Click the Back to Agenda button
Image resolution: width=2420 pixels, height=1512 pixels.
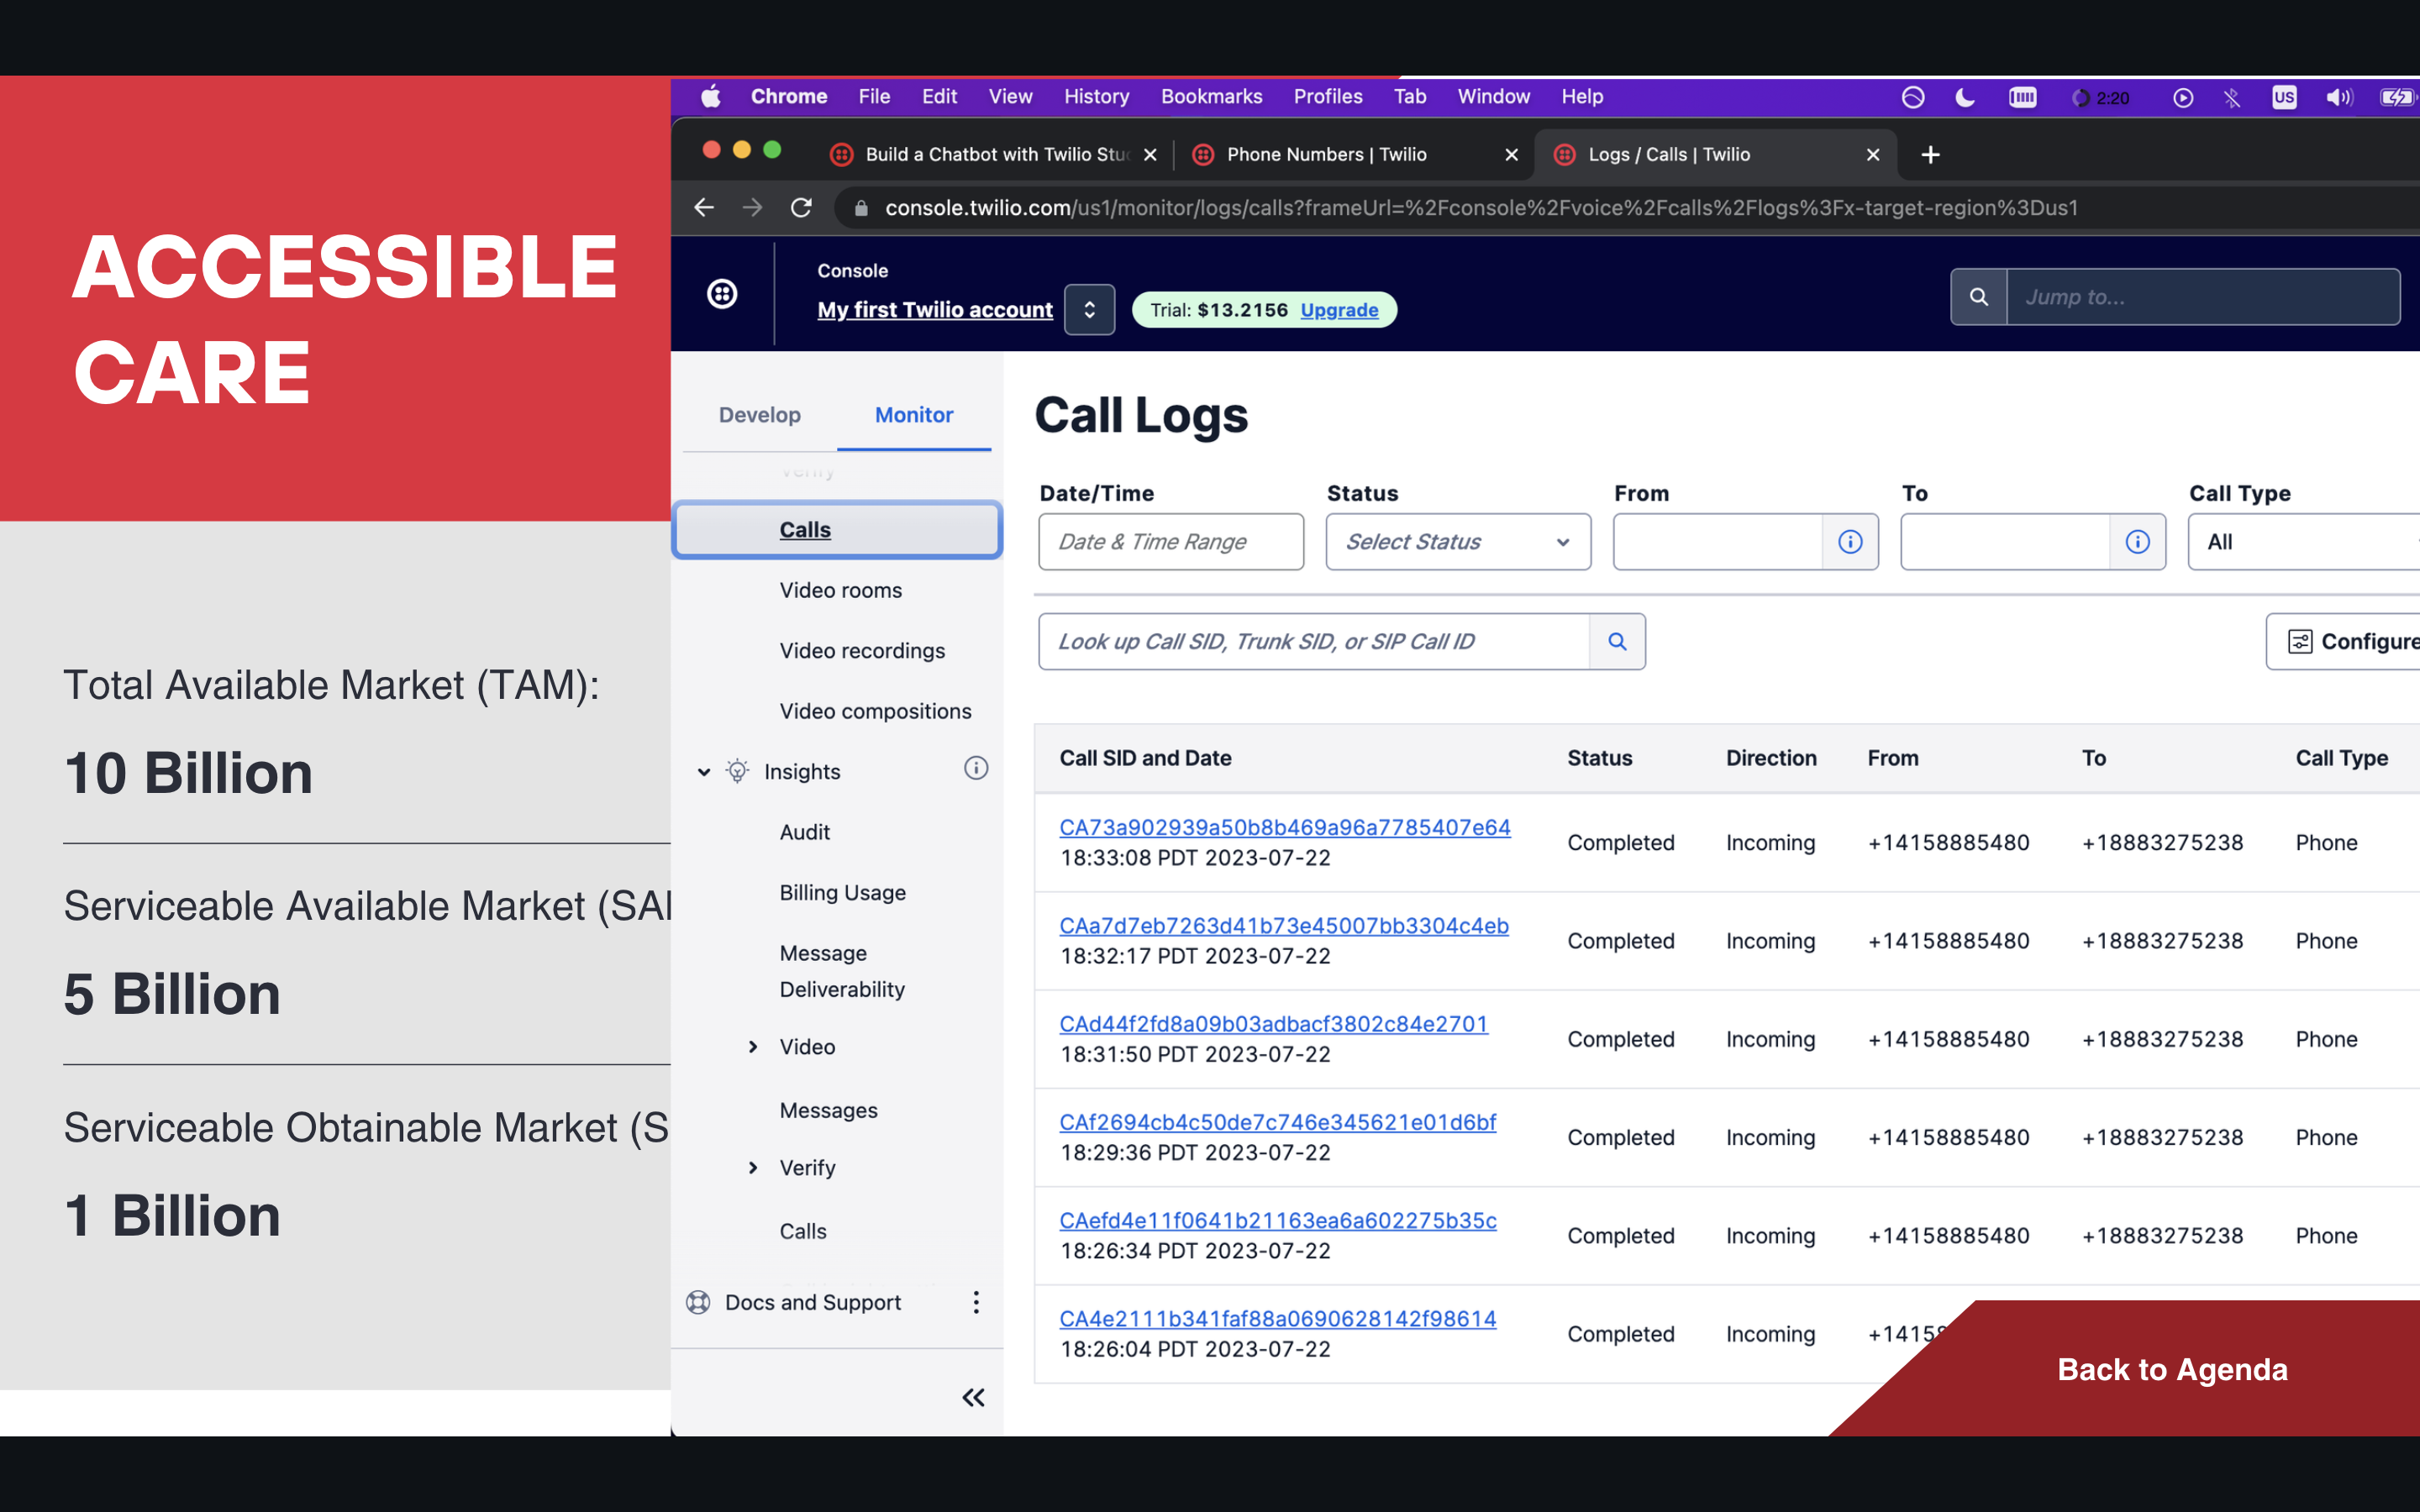click(2171, 1369)
